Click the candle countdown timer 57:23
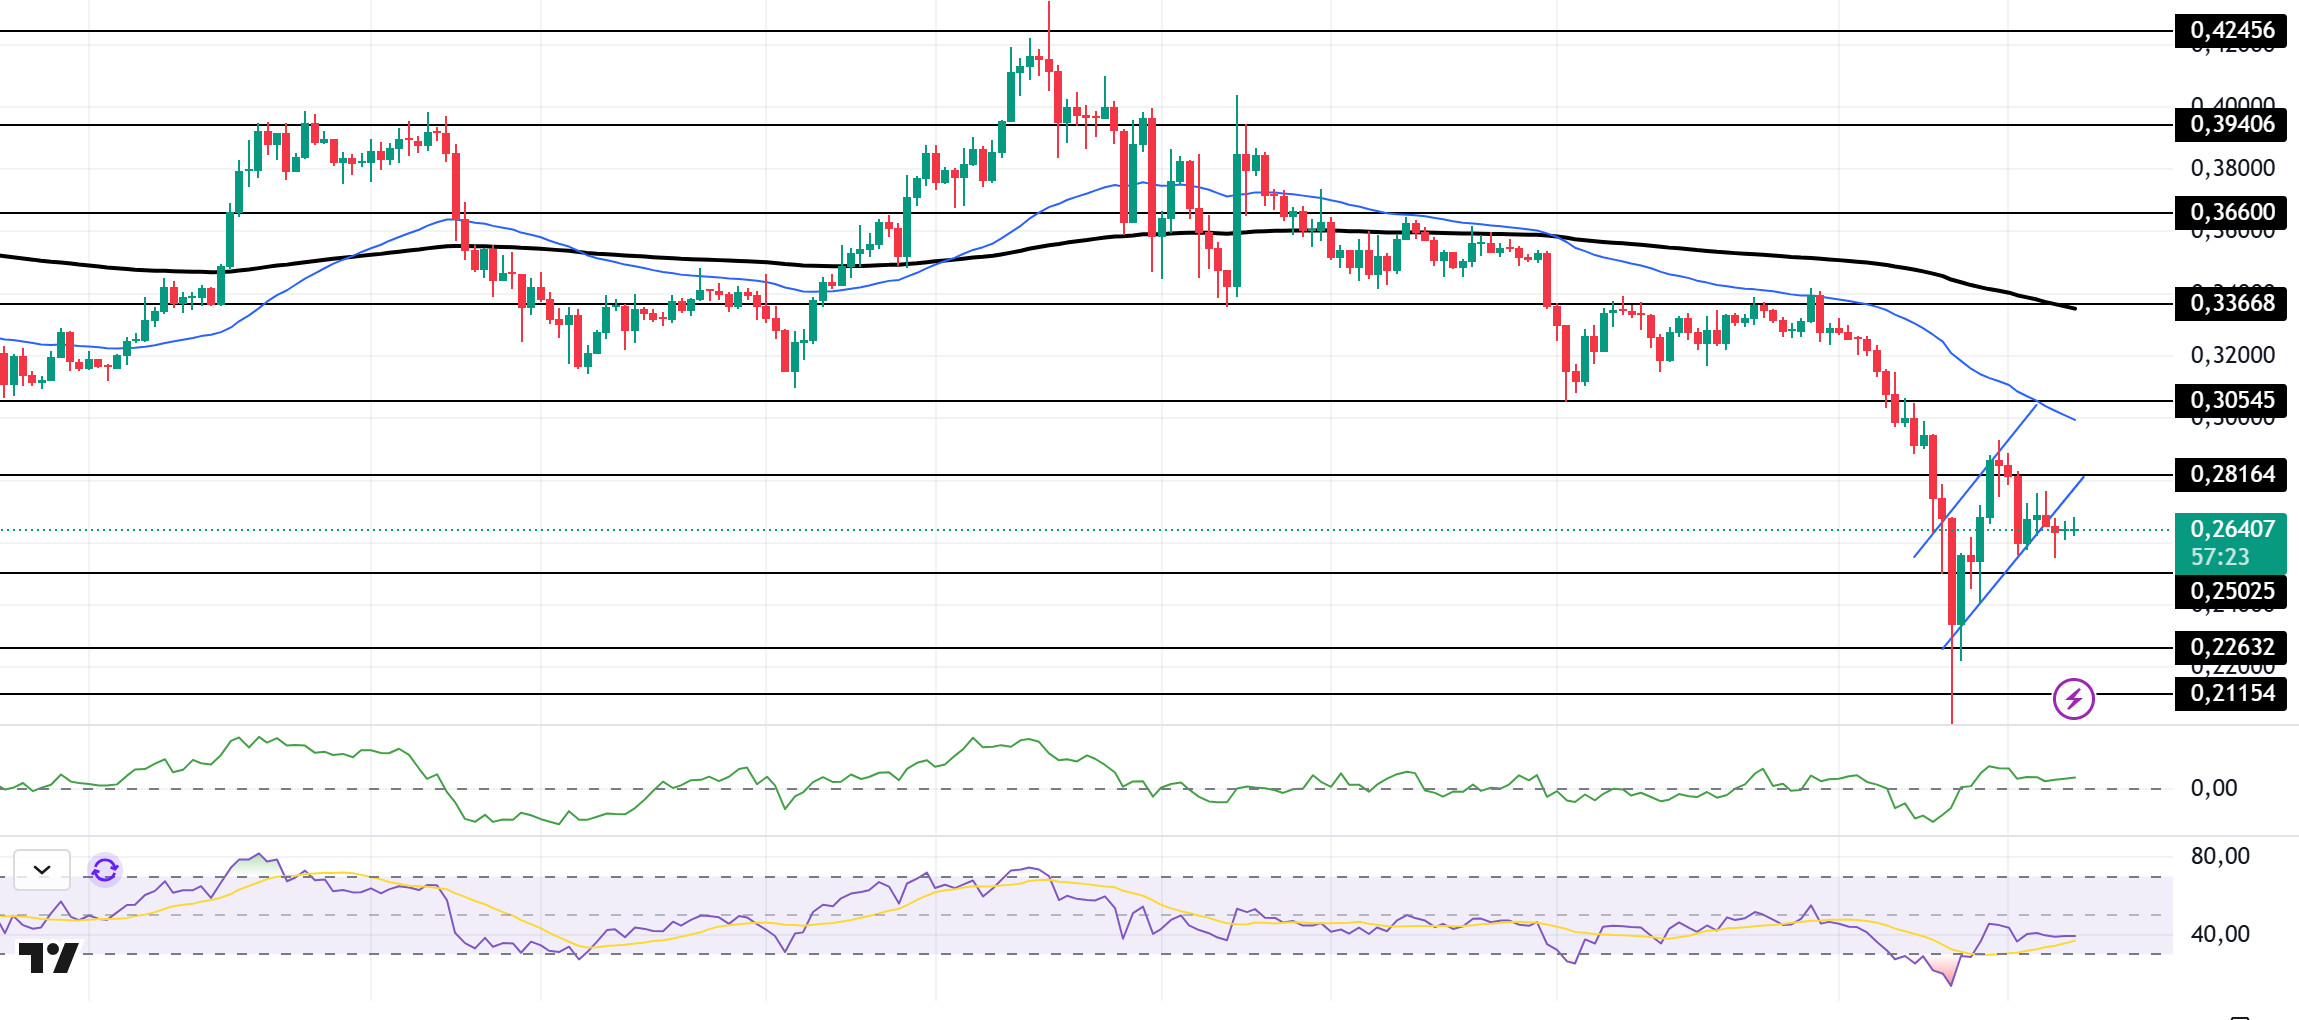 point(2220,557)
